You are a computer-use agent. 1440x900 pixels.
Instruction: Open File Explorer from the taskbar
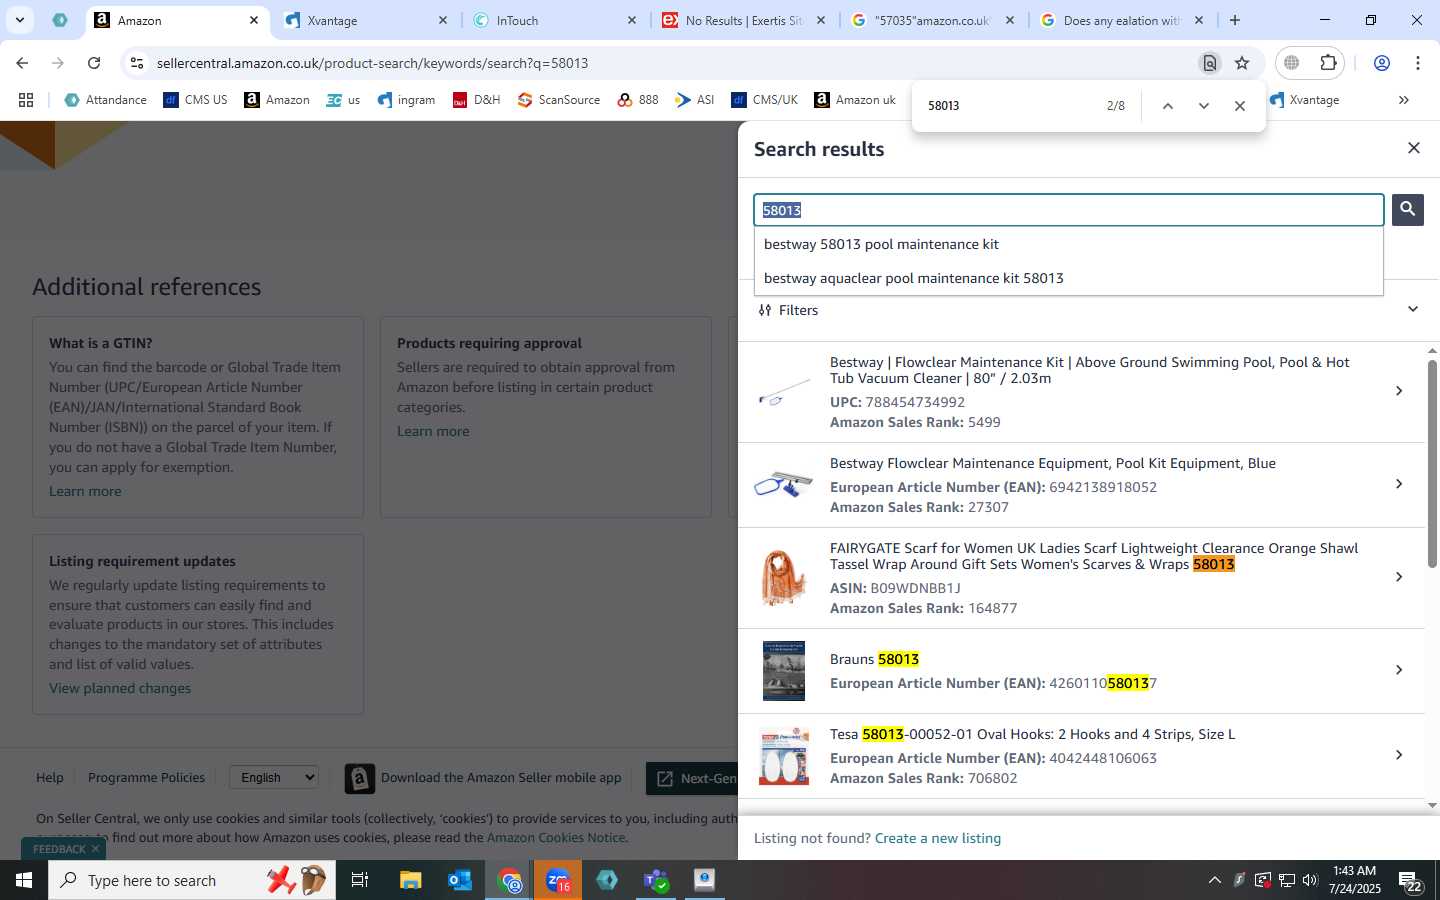(x=410, y=880)
